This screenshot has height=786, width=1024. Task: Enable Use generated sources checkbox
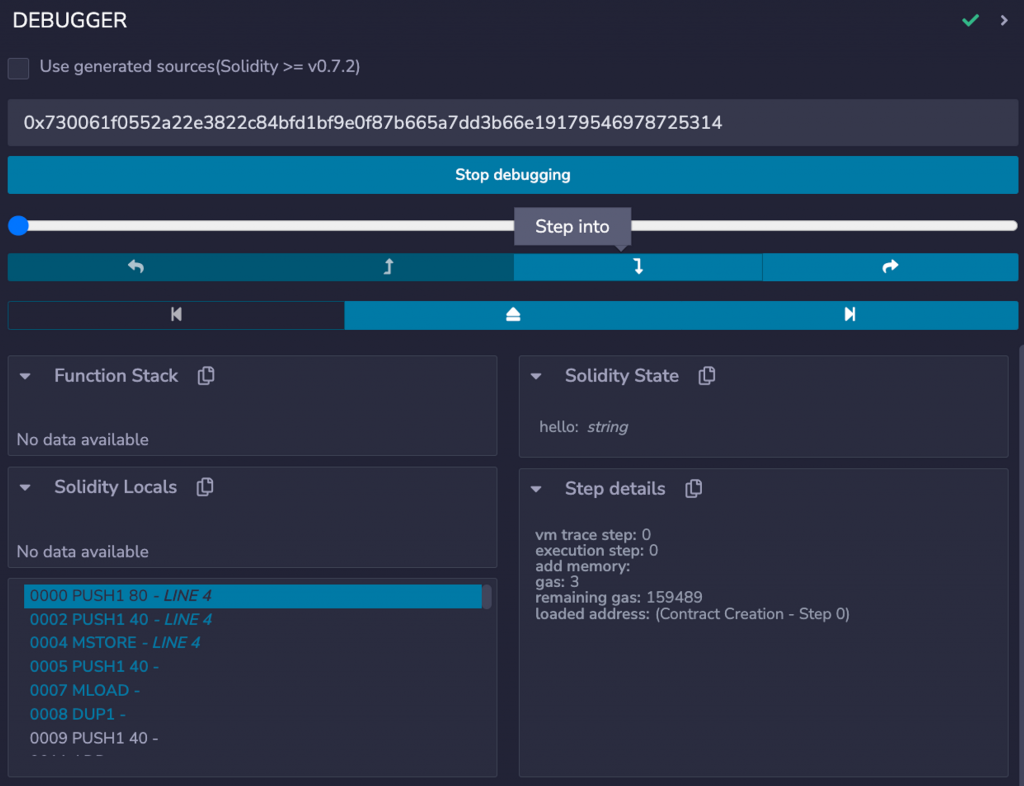18,68
